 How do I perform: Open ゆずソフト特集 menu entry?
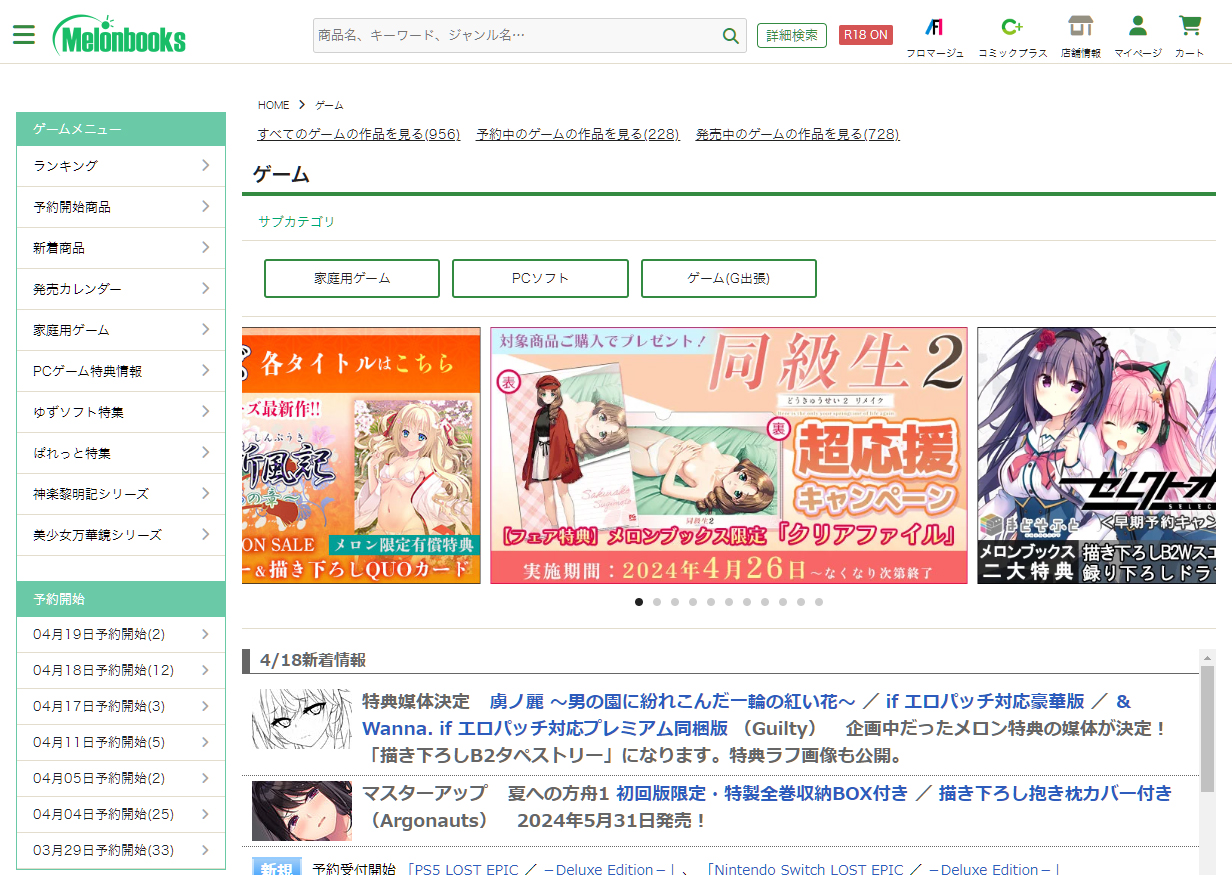pyautogui.click(x=121, y=412)
